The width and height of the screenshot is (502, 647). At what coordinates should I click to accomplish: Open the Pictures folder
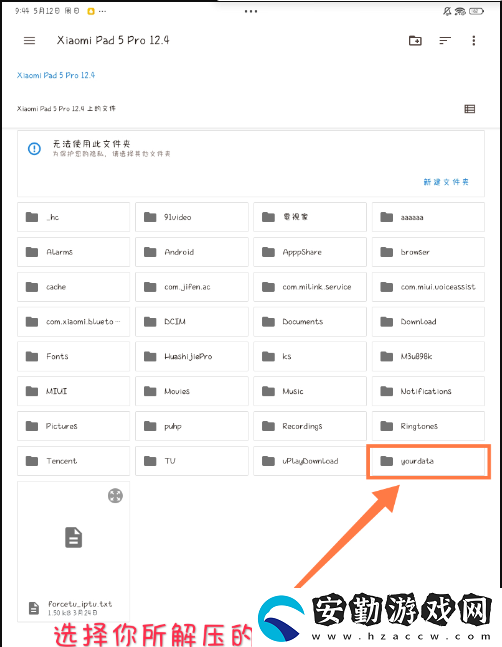point(73,426)
